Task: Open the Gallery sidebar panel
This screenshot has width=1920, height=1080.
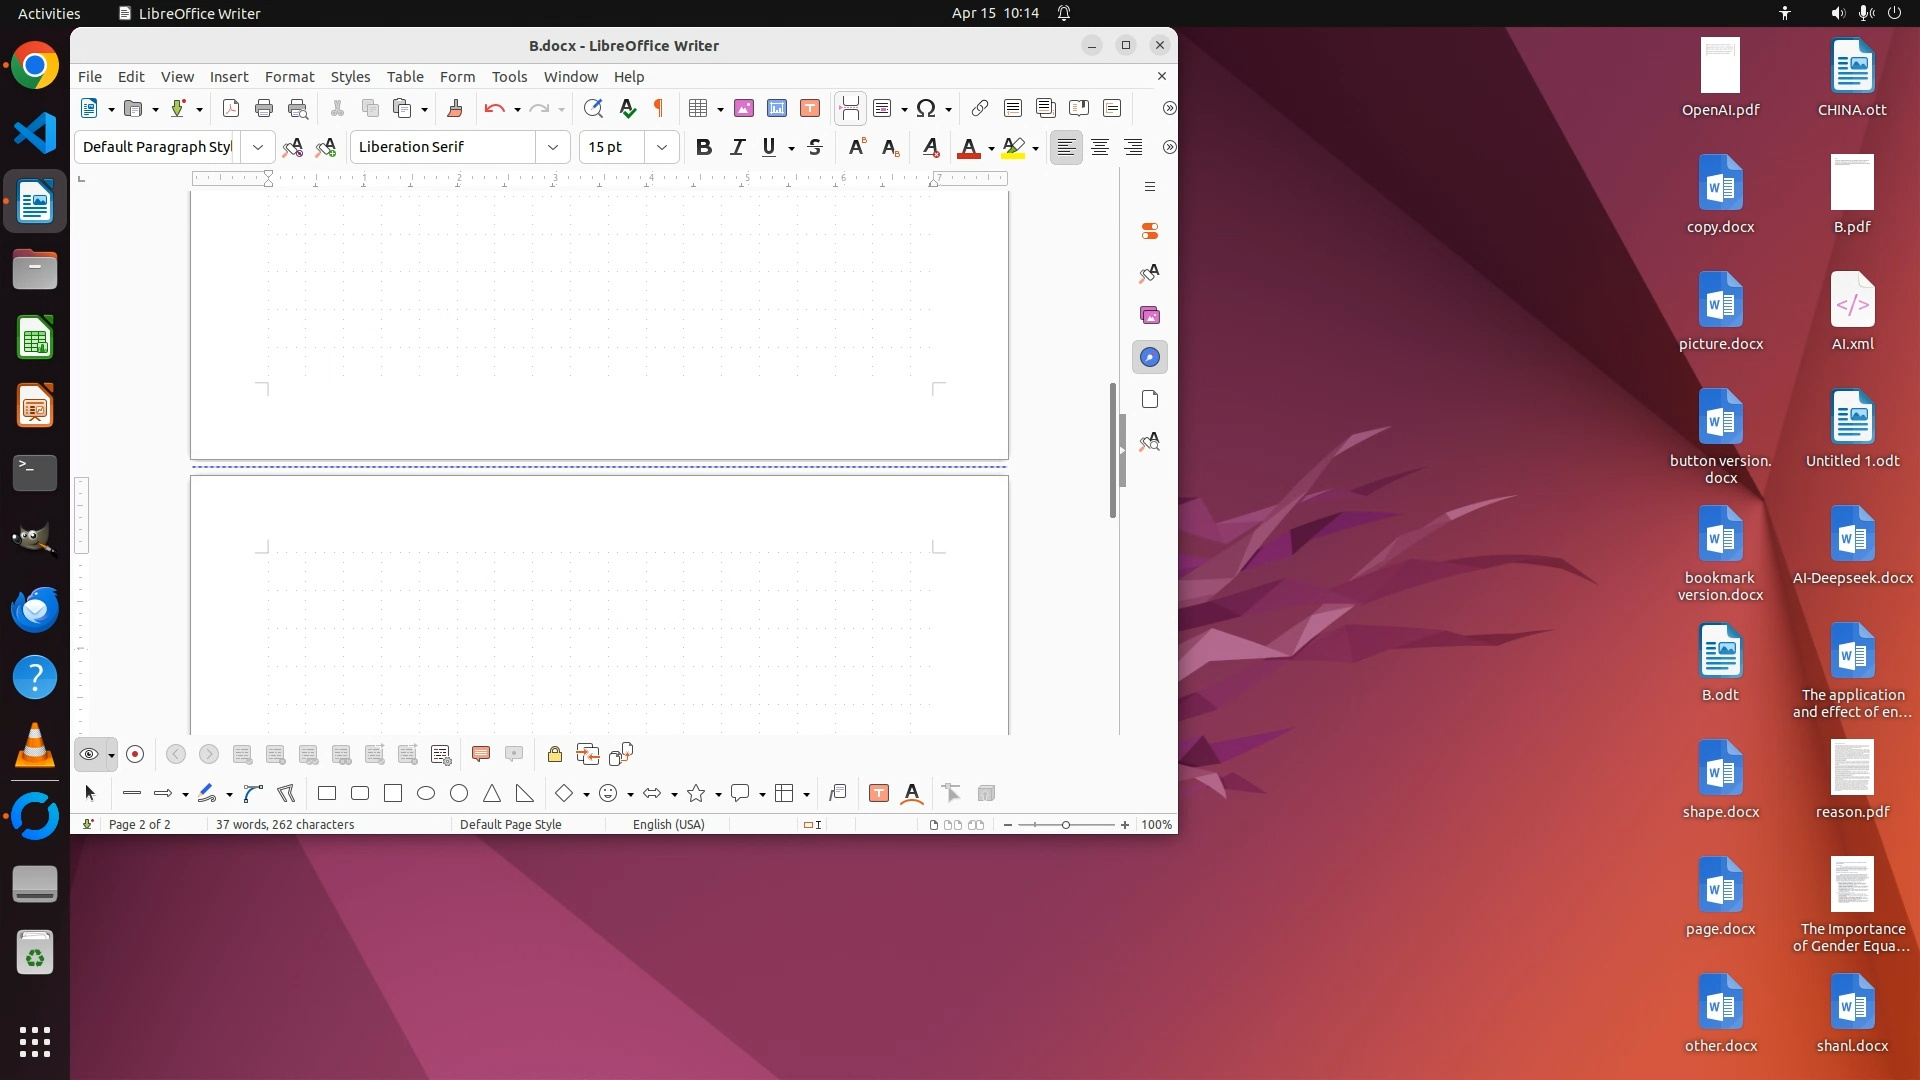Action: (x=1150, y=315)
